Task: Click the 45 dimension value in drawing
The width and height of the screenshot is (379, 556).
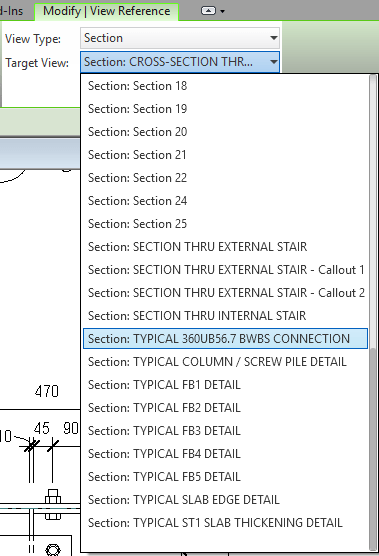Action: click(41, 428)
